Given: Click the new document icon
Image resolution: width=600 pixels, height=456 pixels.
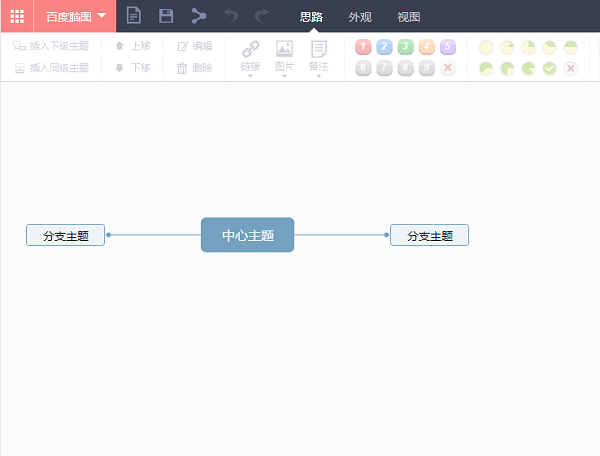Looking at the screenshot, I should pos(134,16).
